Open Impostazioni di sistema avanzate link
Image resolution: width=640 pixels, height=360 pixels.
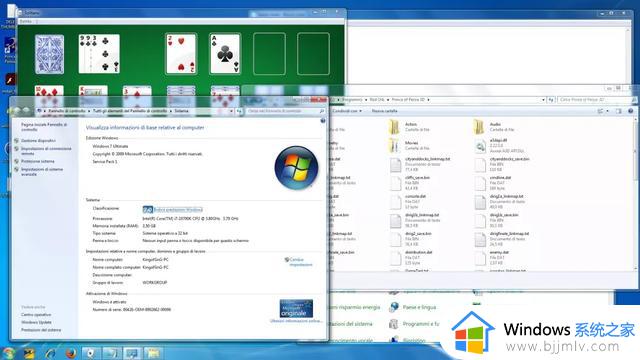(x=42, y=171)
